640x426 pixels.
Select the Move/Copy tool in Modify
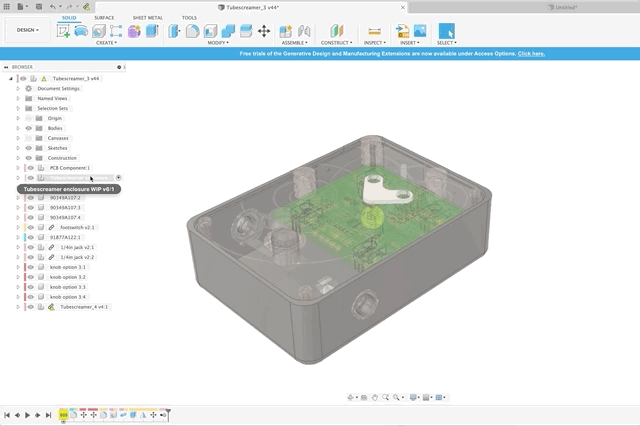(264, 31)
